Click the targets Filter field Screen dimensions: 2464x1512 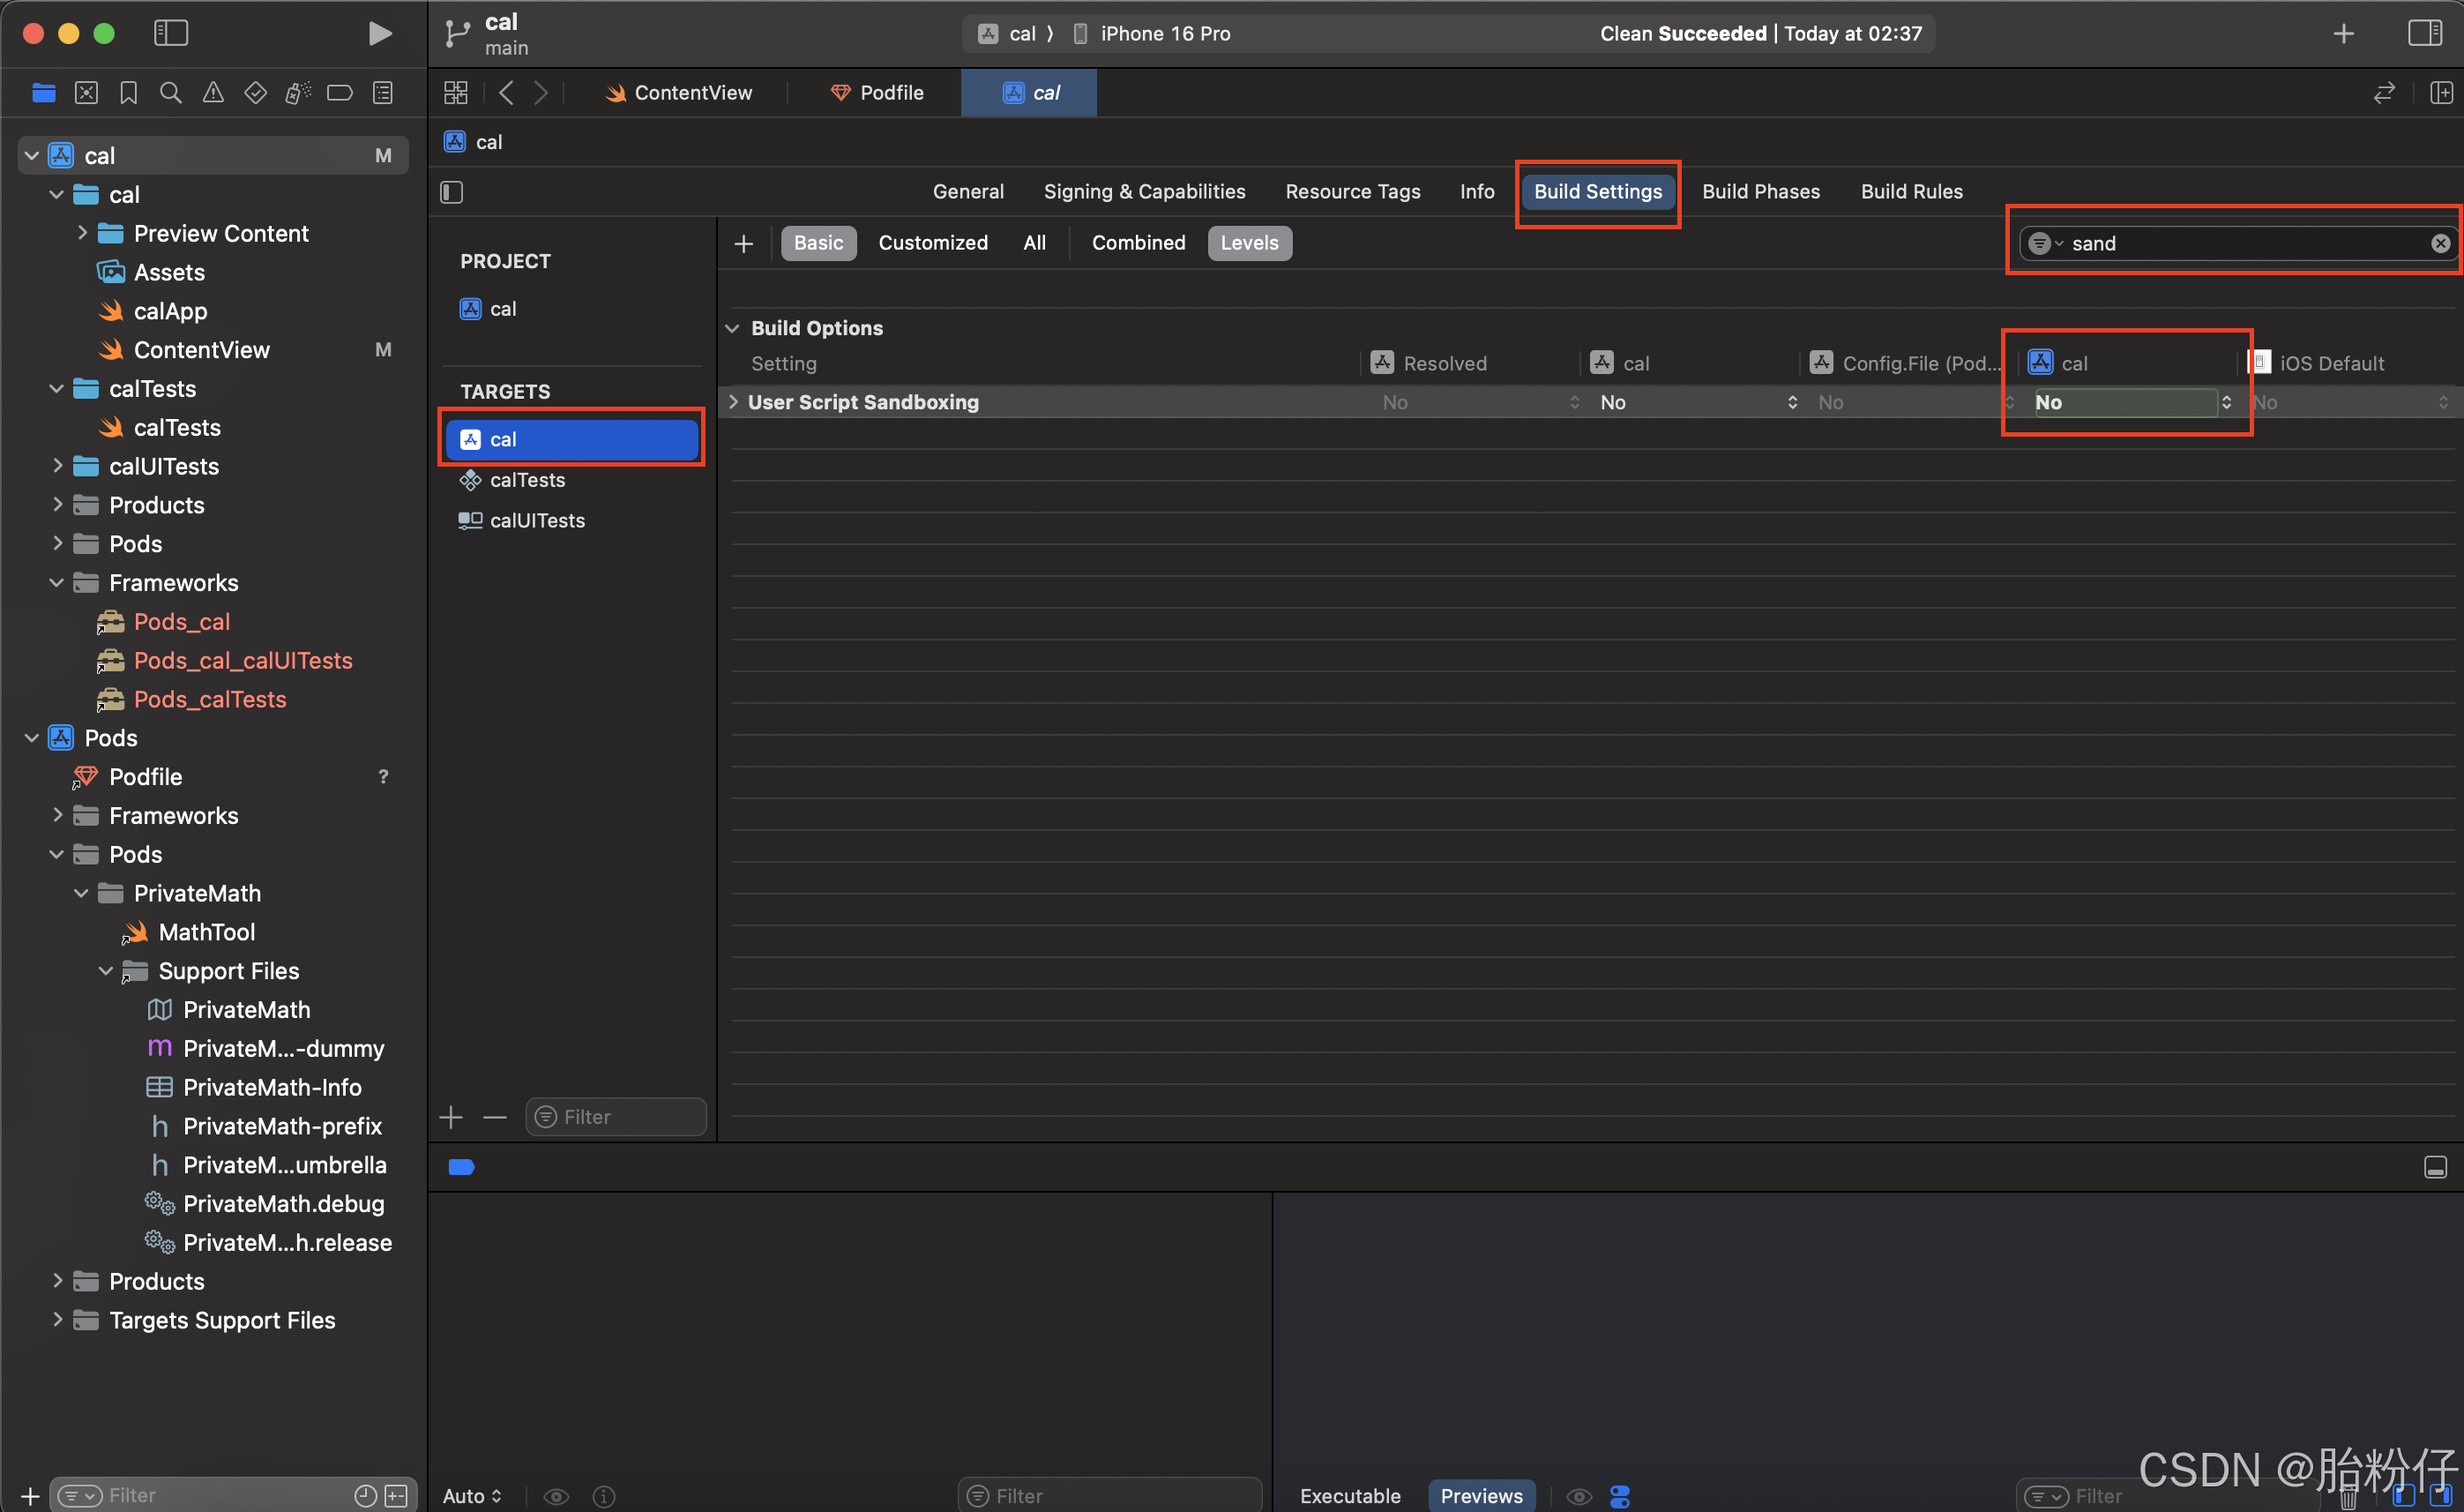[x=616, y=1117]
